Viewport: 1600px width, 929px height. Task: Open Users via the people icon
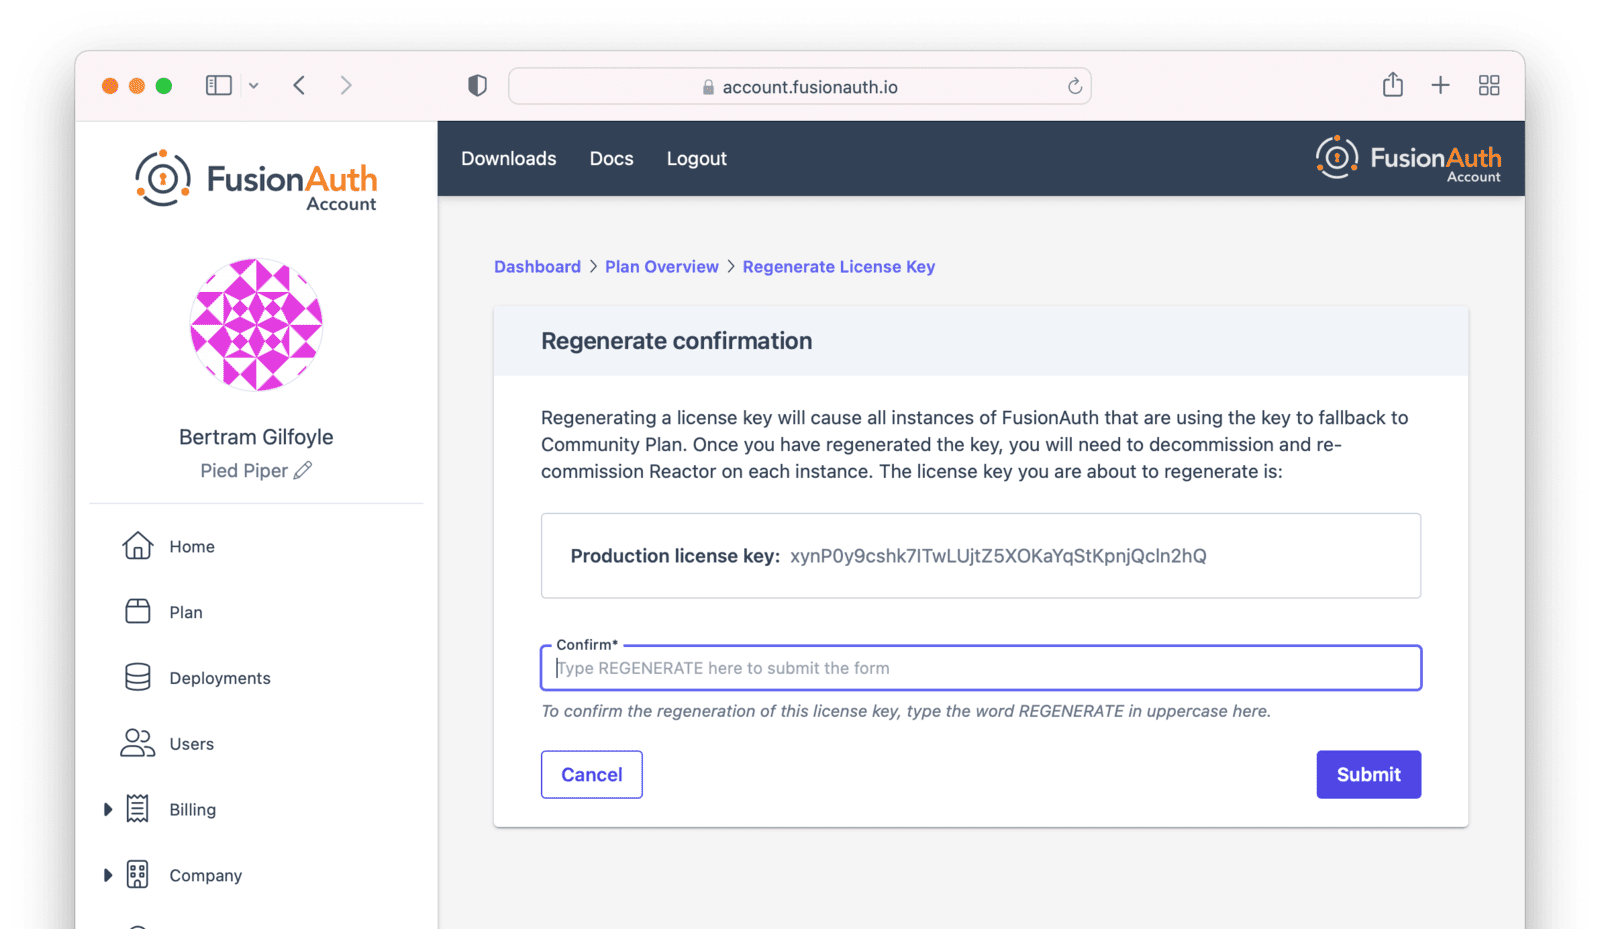tap(136, 743)
